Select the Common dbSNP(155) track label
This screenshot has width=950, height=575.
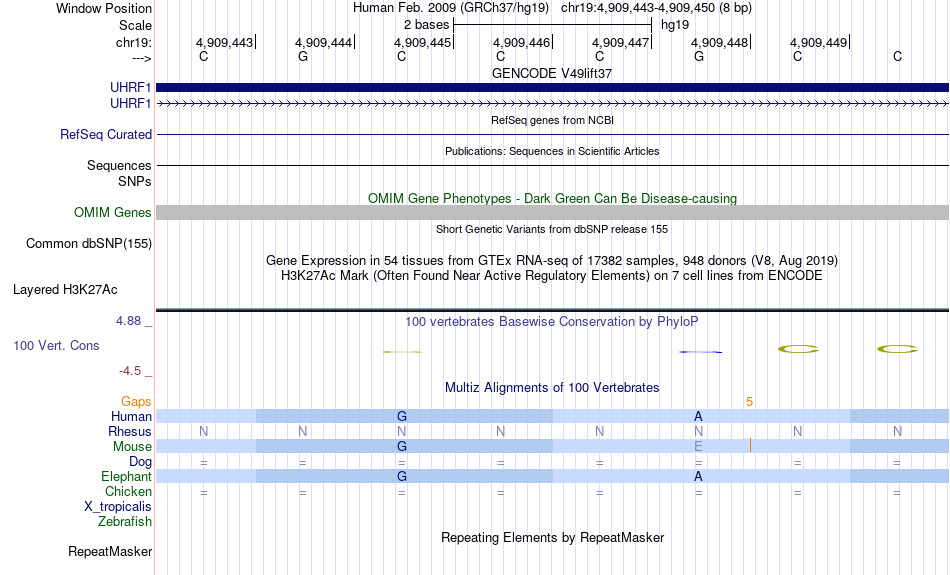click(x=89, y=244)
